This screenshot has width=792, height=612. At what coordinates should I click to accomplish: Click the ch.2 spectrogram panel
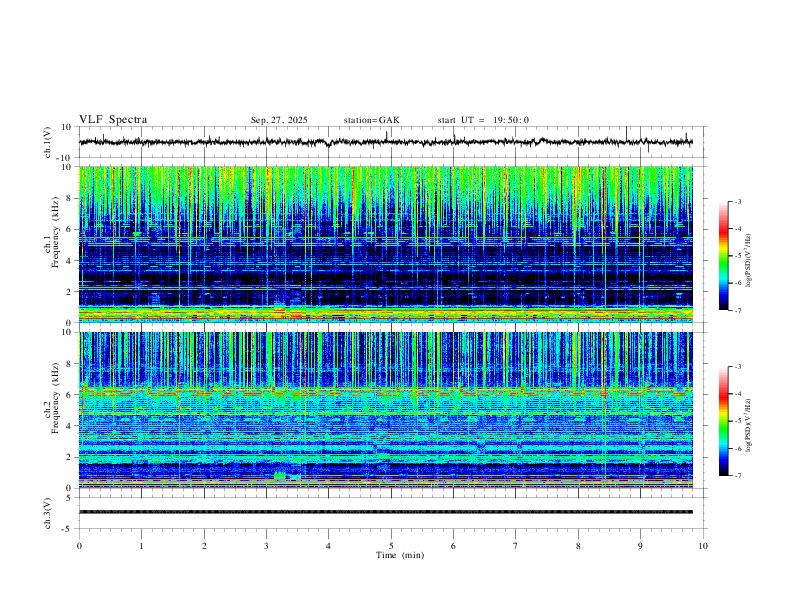coord(386,410)
